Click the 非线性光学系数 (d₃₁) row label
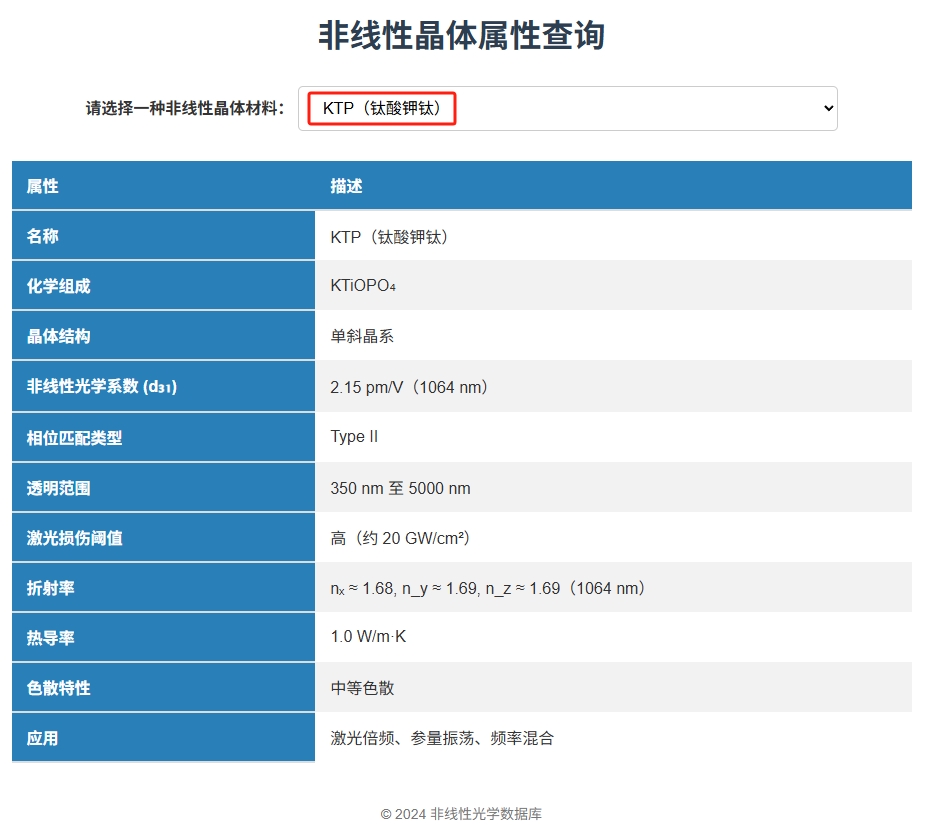Image resolution: width=931 pixels, height=825 pixels. pos(102,387)
